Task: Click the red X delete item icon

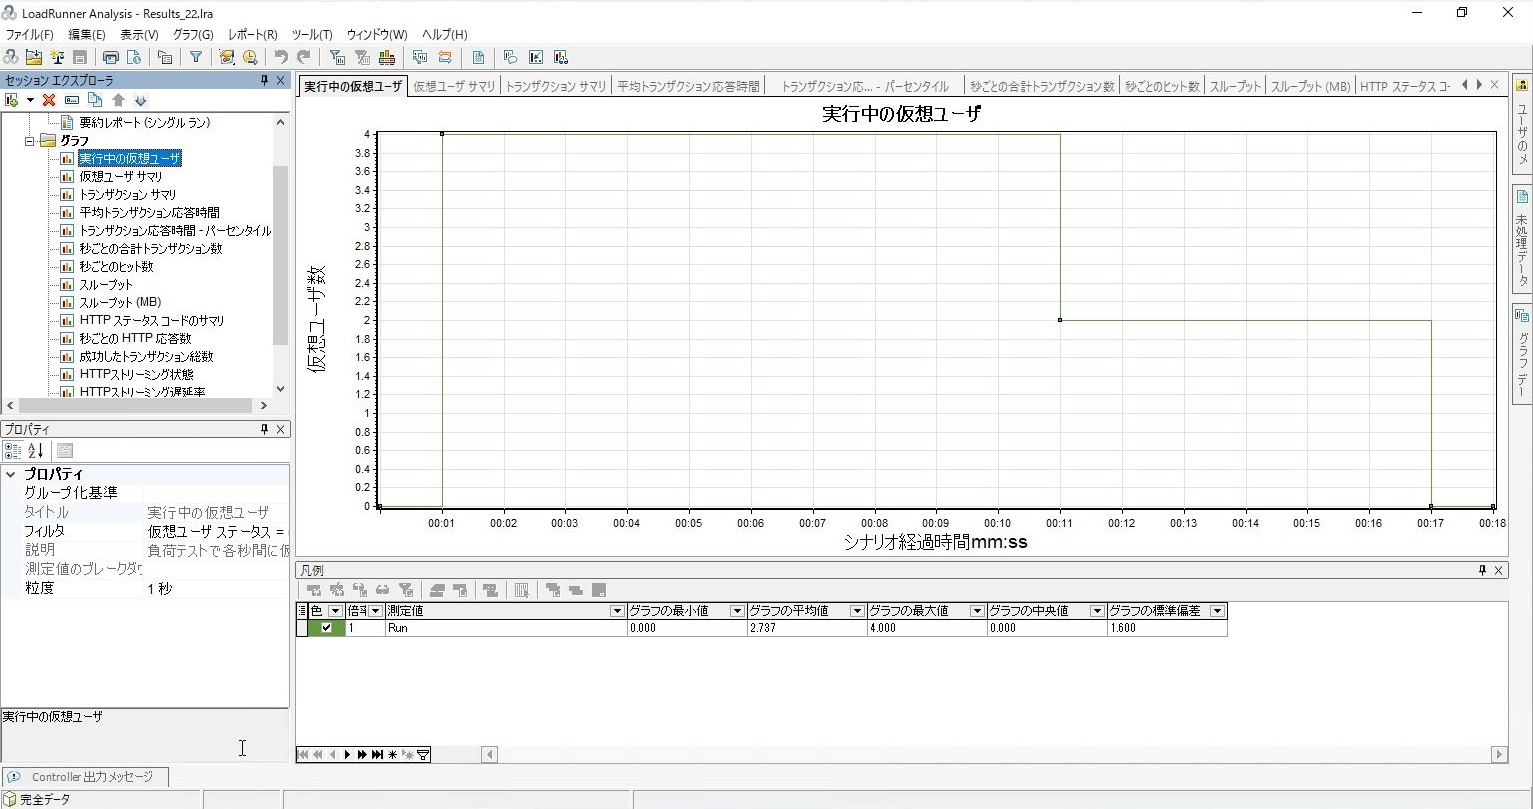Action: pos(48,100)
